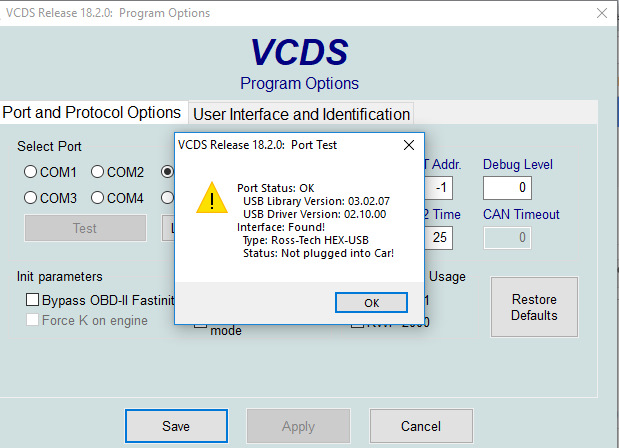Cancel the Program Options changes
Image resolution: width=619 pixels, height=448 pixels.
click(420, 426)
